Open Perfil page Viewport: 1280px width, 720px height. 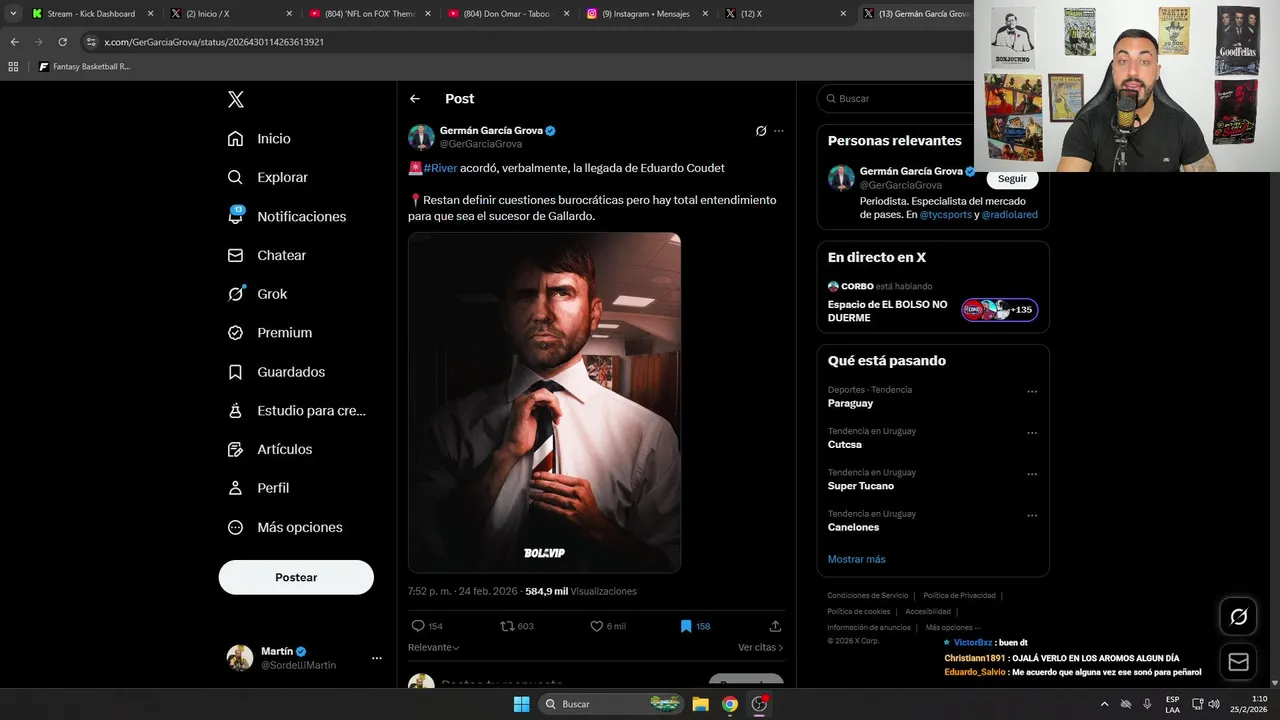pos(258,488)
